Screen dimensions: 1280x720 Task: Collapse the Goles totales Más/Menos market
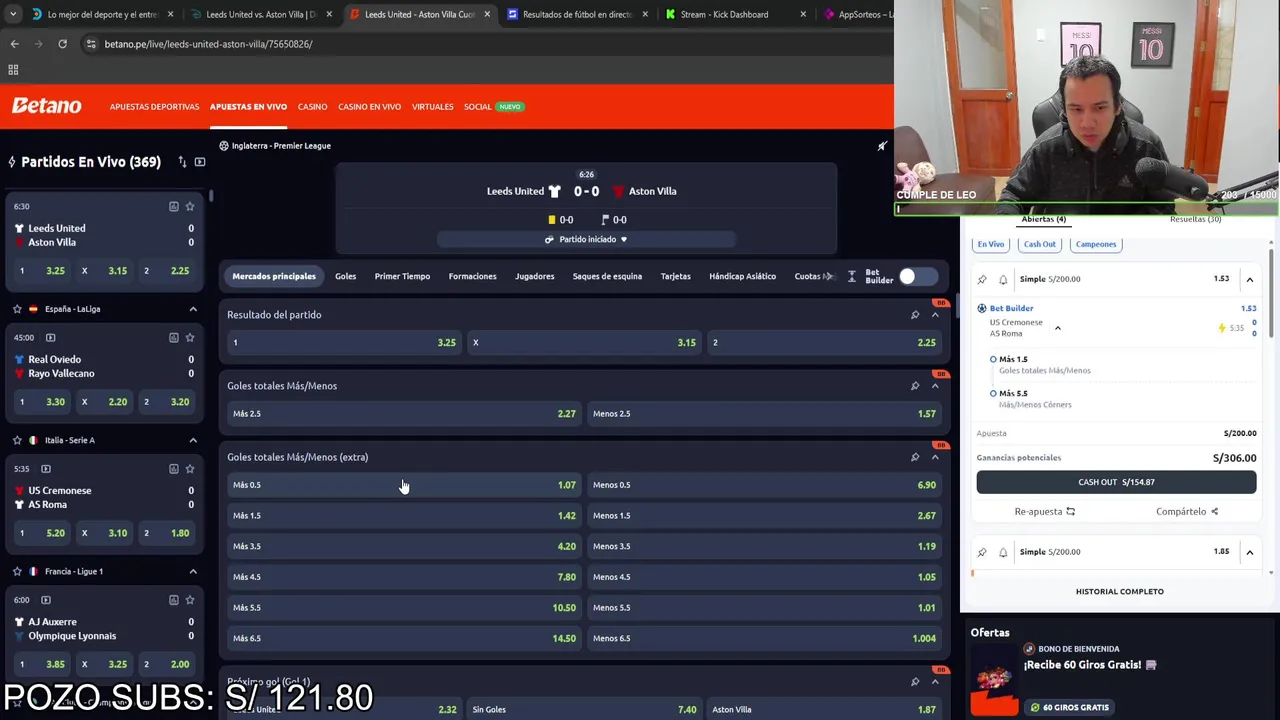pyautogui.click(x=935, y=386)
